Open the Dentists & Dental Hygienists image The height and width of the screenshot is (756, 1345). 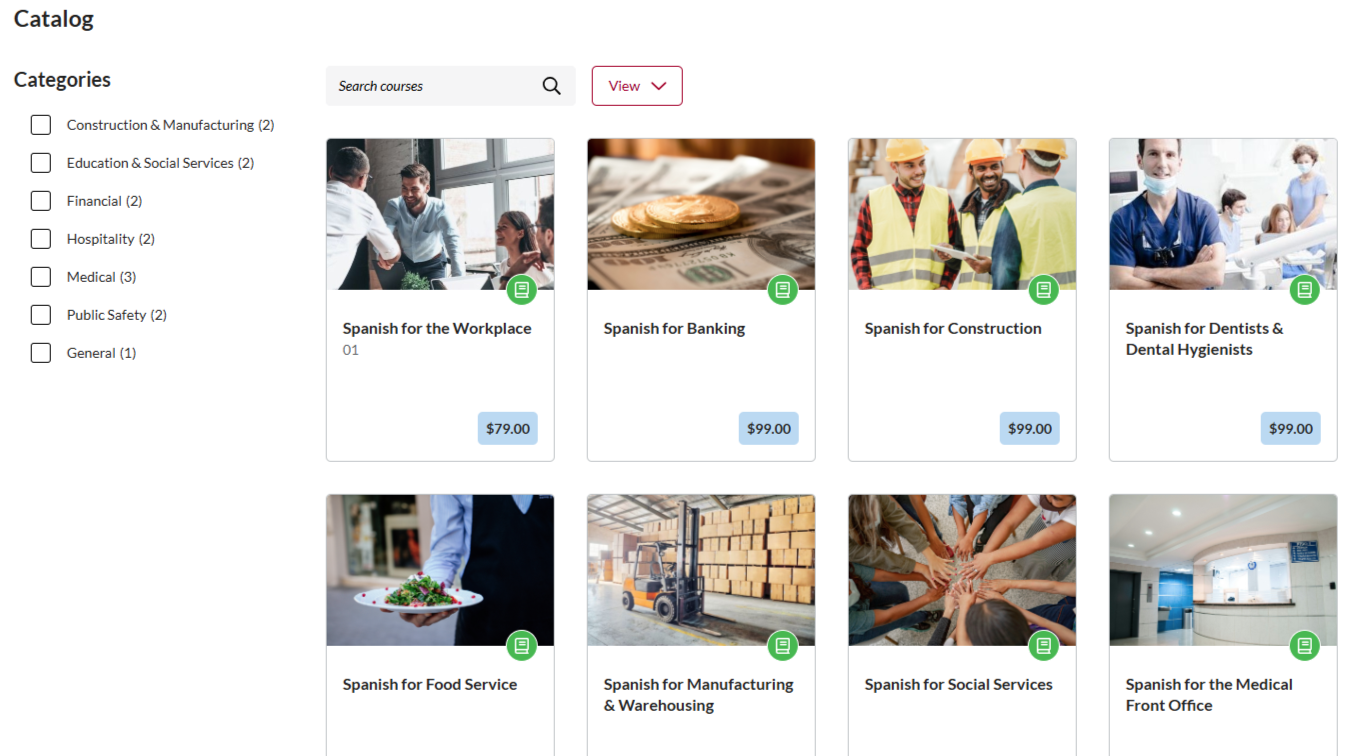point(1223,214)
